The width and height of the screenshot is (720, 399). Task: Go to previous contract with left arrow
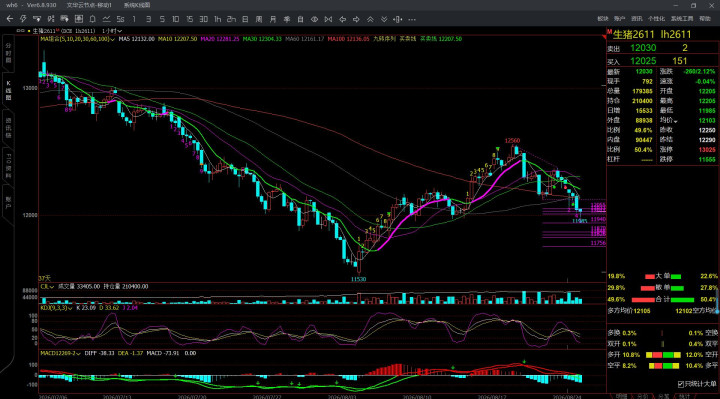pos(343,19)
